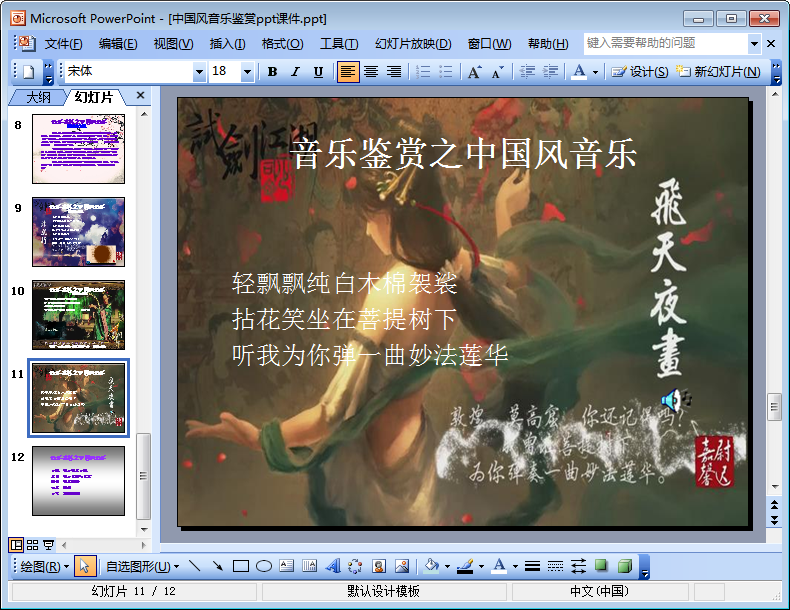Image resolution: width=790 pixels, height=610 pixels.
Task: Select the Line drawing tool
Action: 195,567
